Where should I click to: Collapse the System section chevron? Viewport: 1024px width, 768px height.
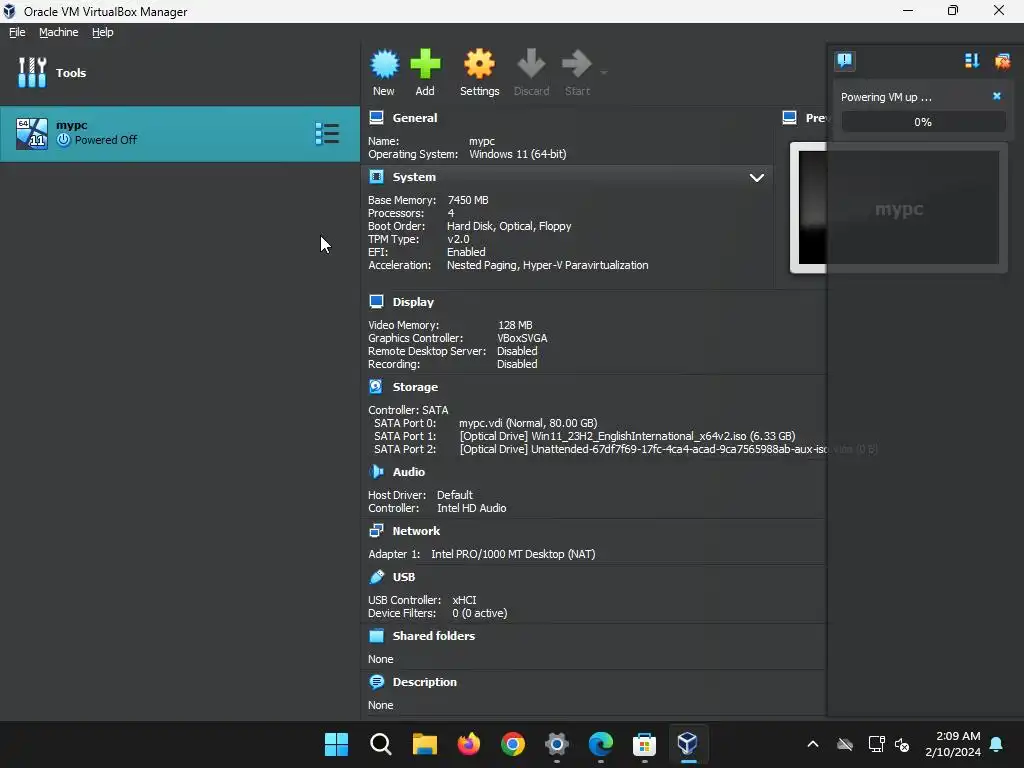coord(756,178)
